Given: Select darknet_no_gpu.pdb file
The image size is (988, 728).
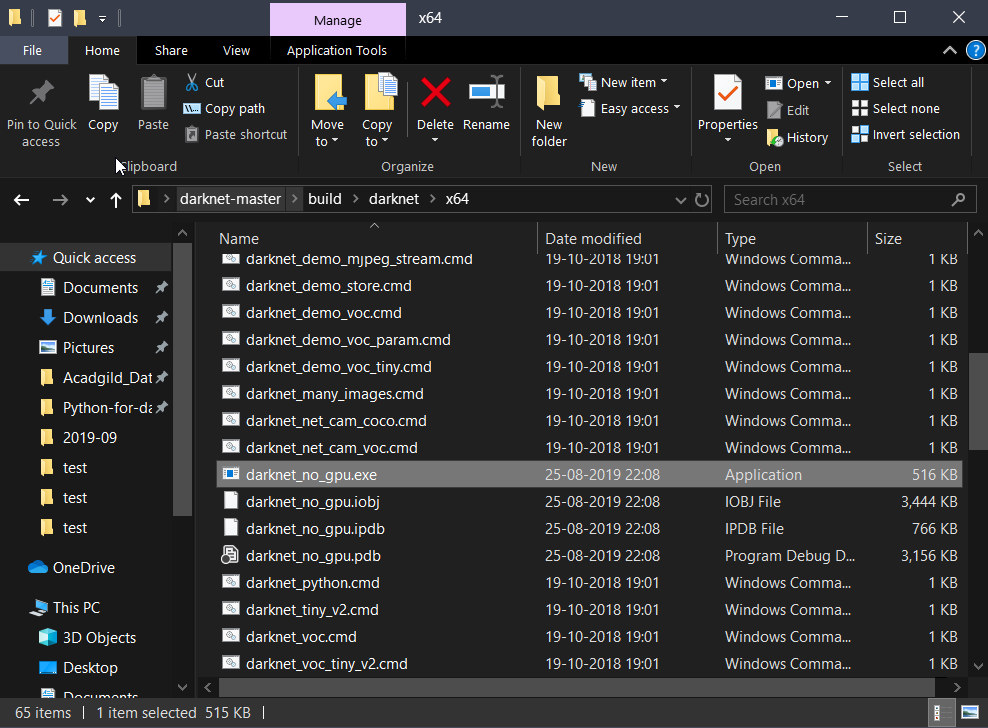Looking at the screenshot, I should click(590, 556).
